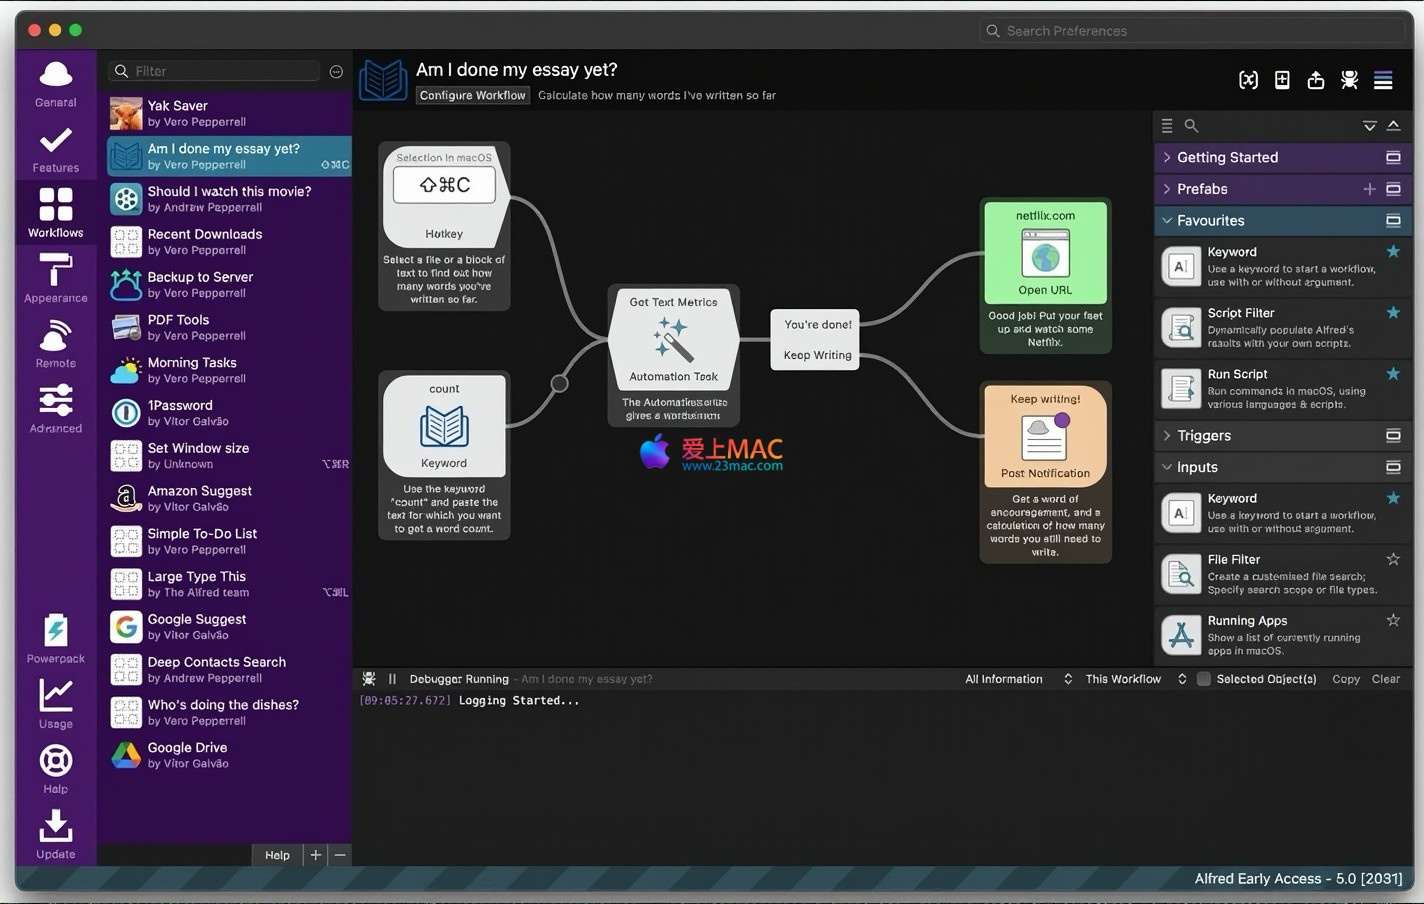Switch to the Features tab
The height and width of the screenshot is (904, 1424).
(x=56, y=148)
